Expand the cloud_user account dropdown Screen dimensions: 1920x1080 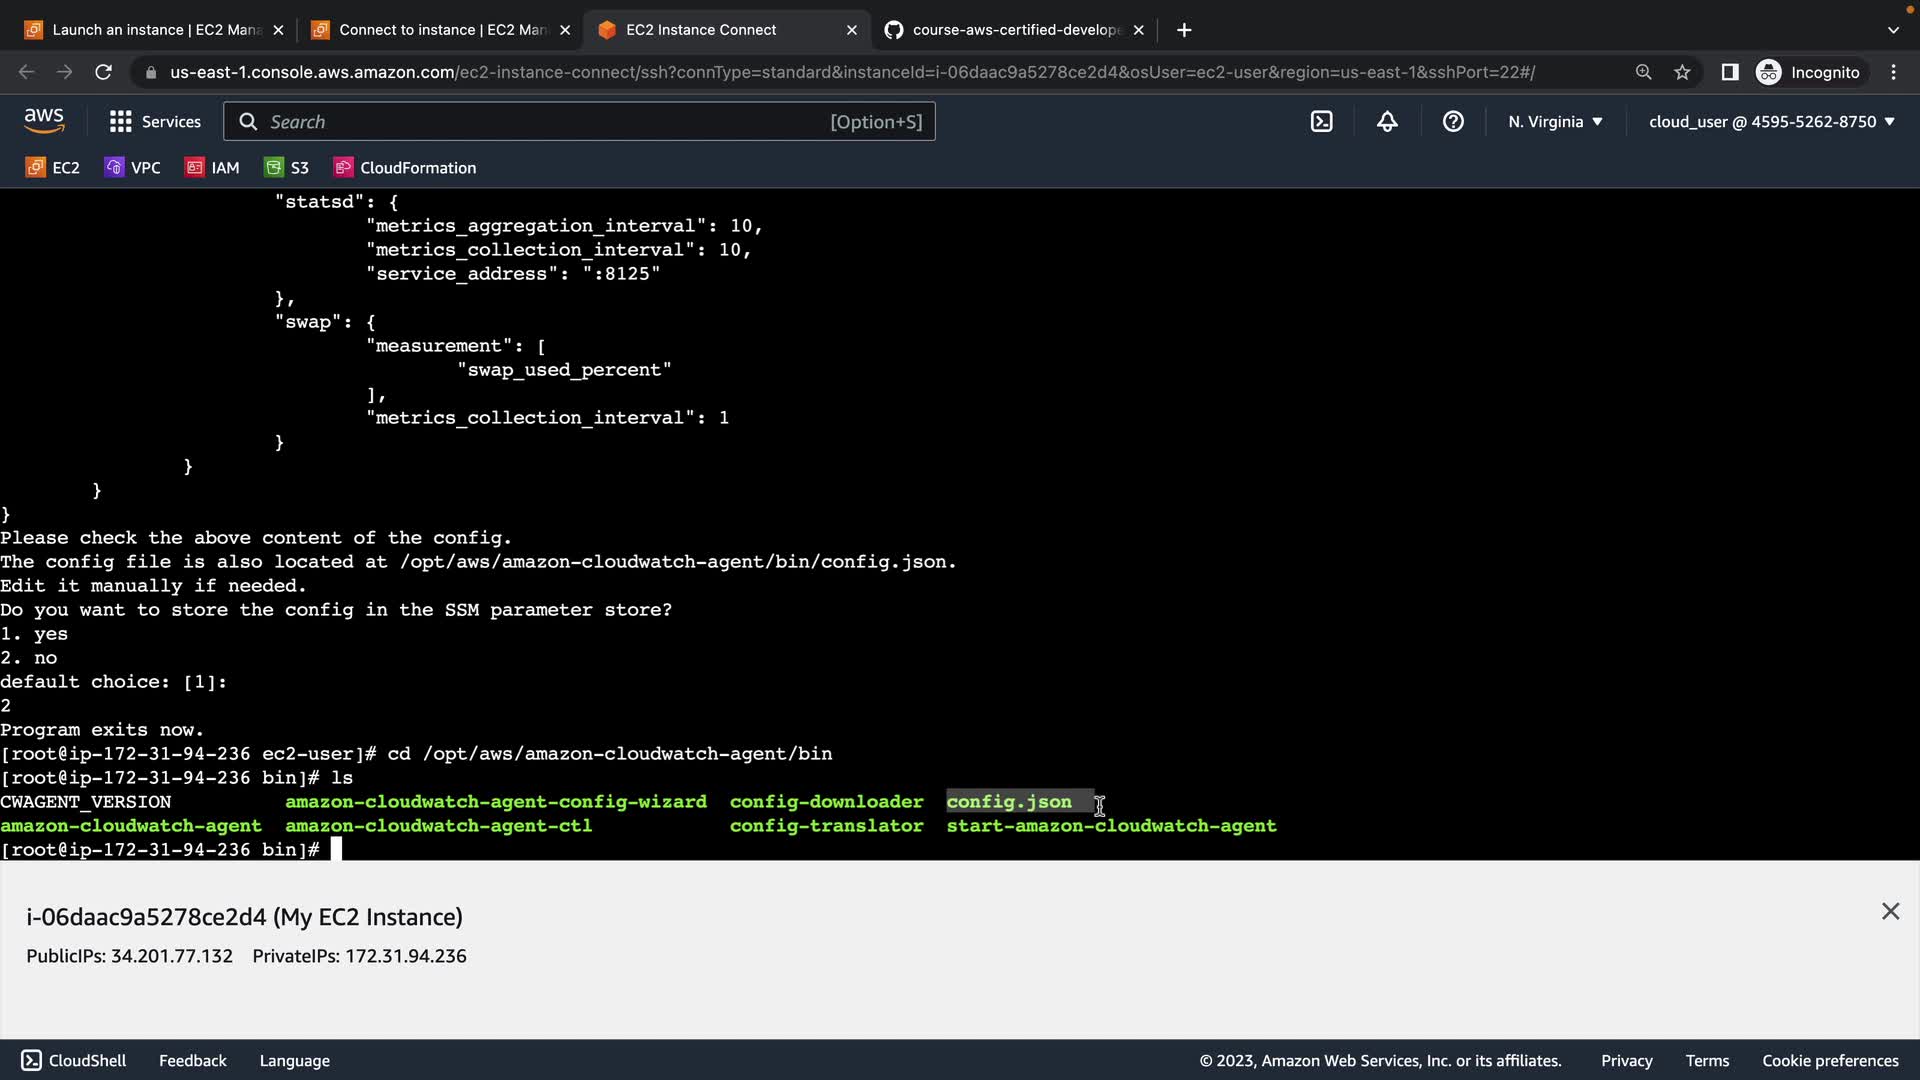pos(1771,121)
